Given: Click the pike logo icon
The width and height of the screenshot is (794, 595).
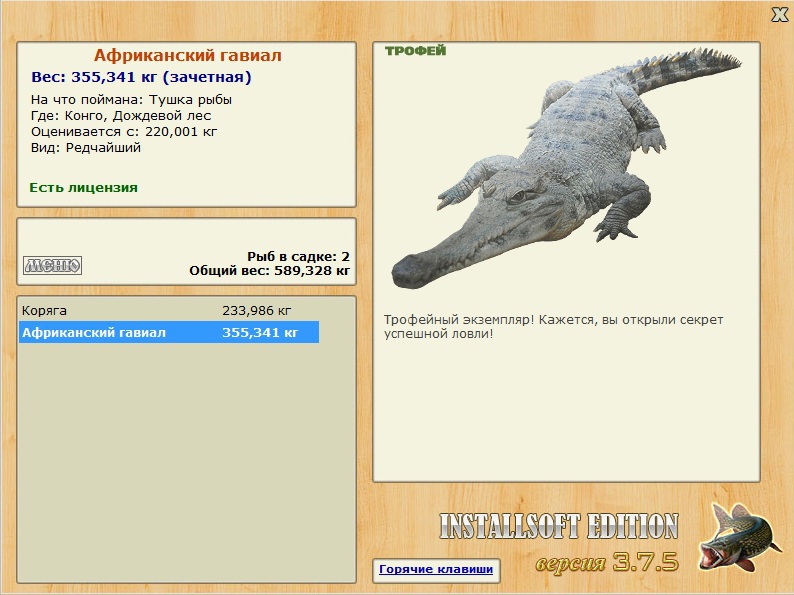Looking at the screenshot, I should pos(738,538).
